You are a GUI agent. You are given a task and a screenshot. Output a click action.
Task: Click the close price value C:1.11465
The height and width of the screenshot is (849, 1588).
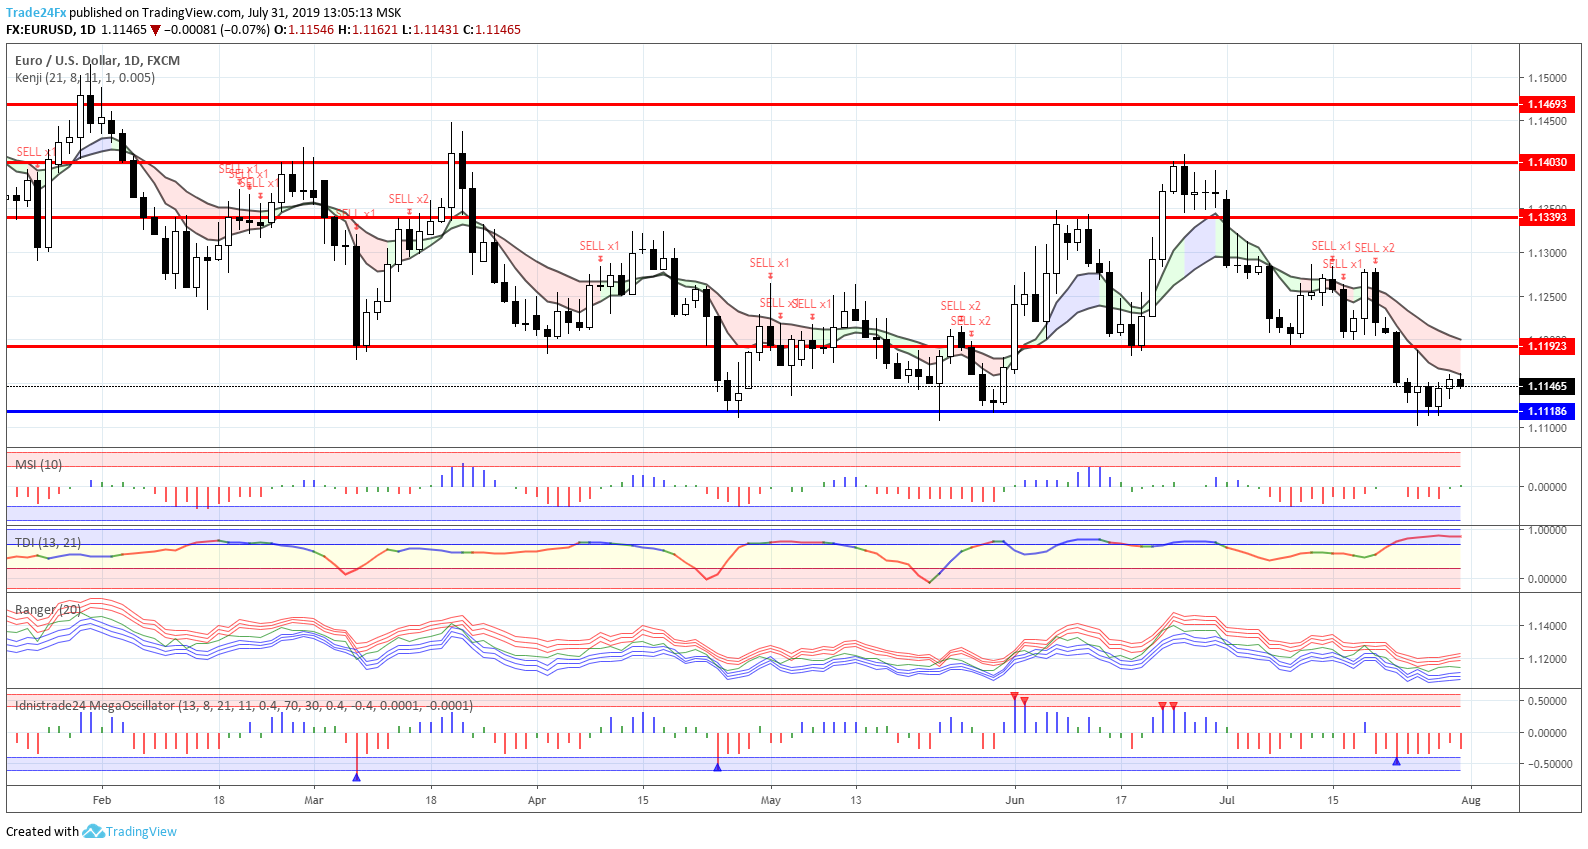tap(492, 30)
